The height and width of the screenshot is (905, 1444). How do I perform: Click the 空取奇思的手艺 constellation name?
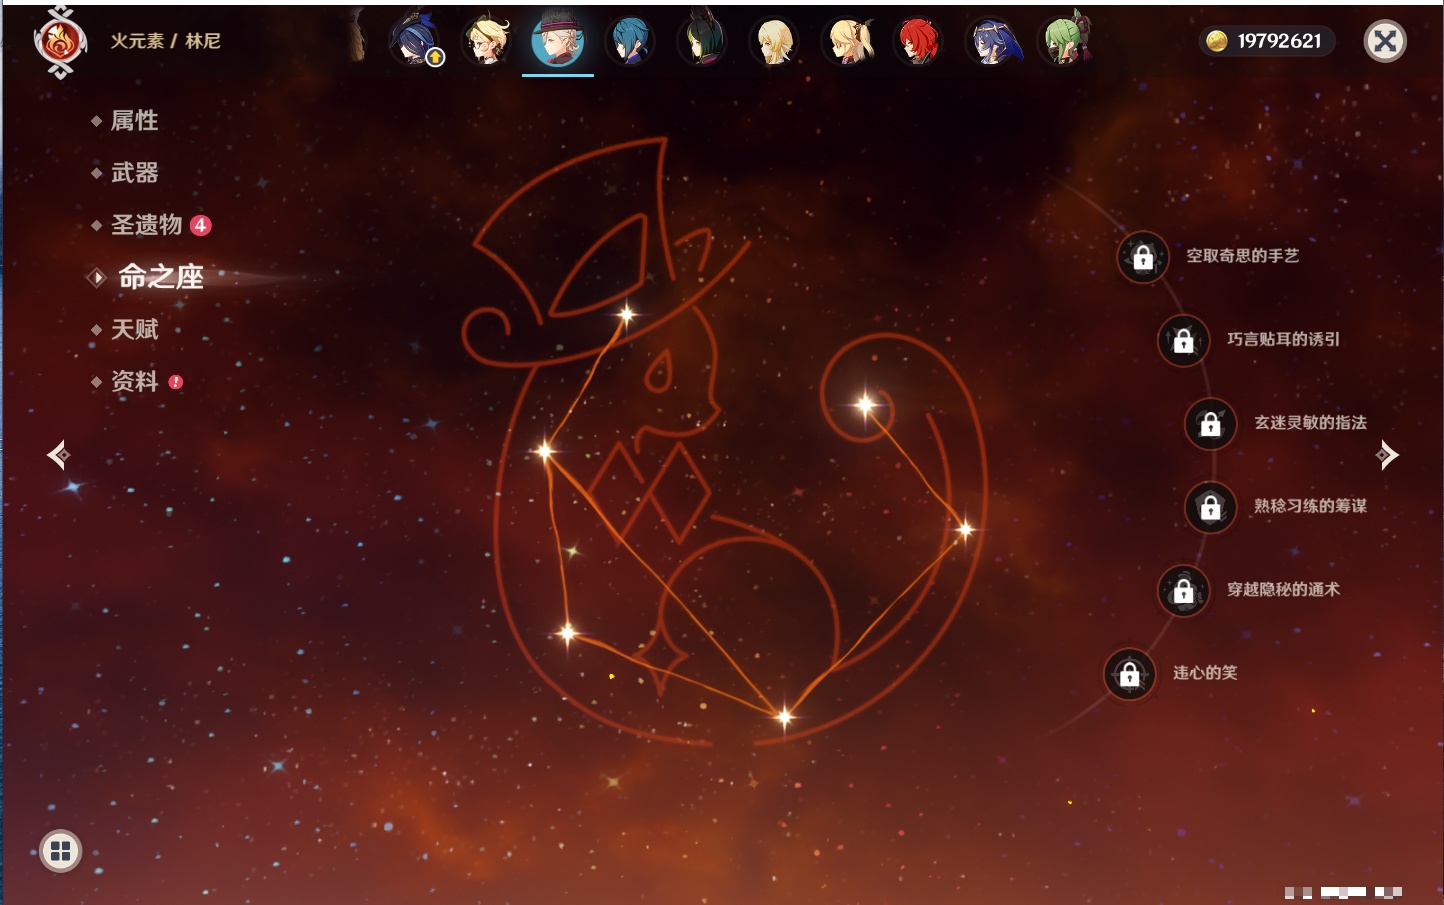coord(1243,256)
